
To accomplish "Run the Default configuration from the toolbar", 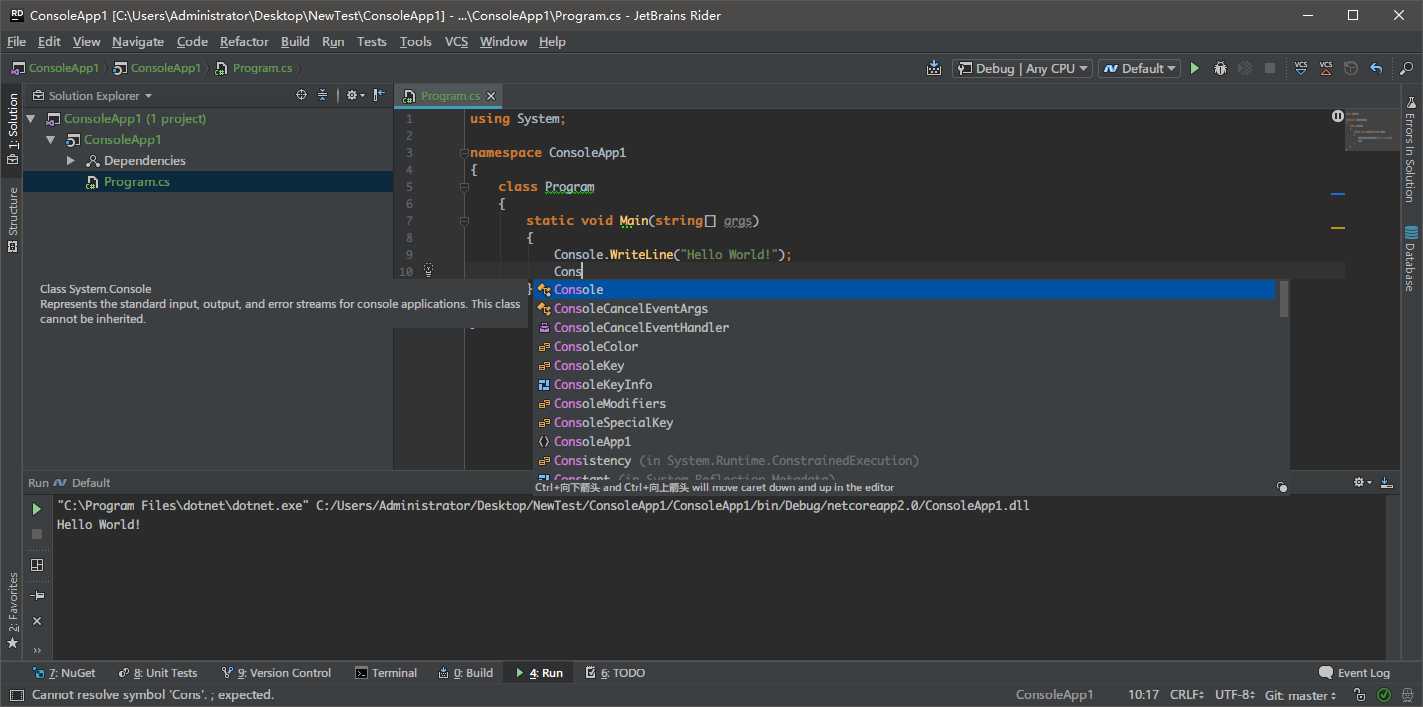I will 1194,68.
